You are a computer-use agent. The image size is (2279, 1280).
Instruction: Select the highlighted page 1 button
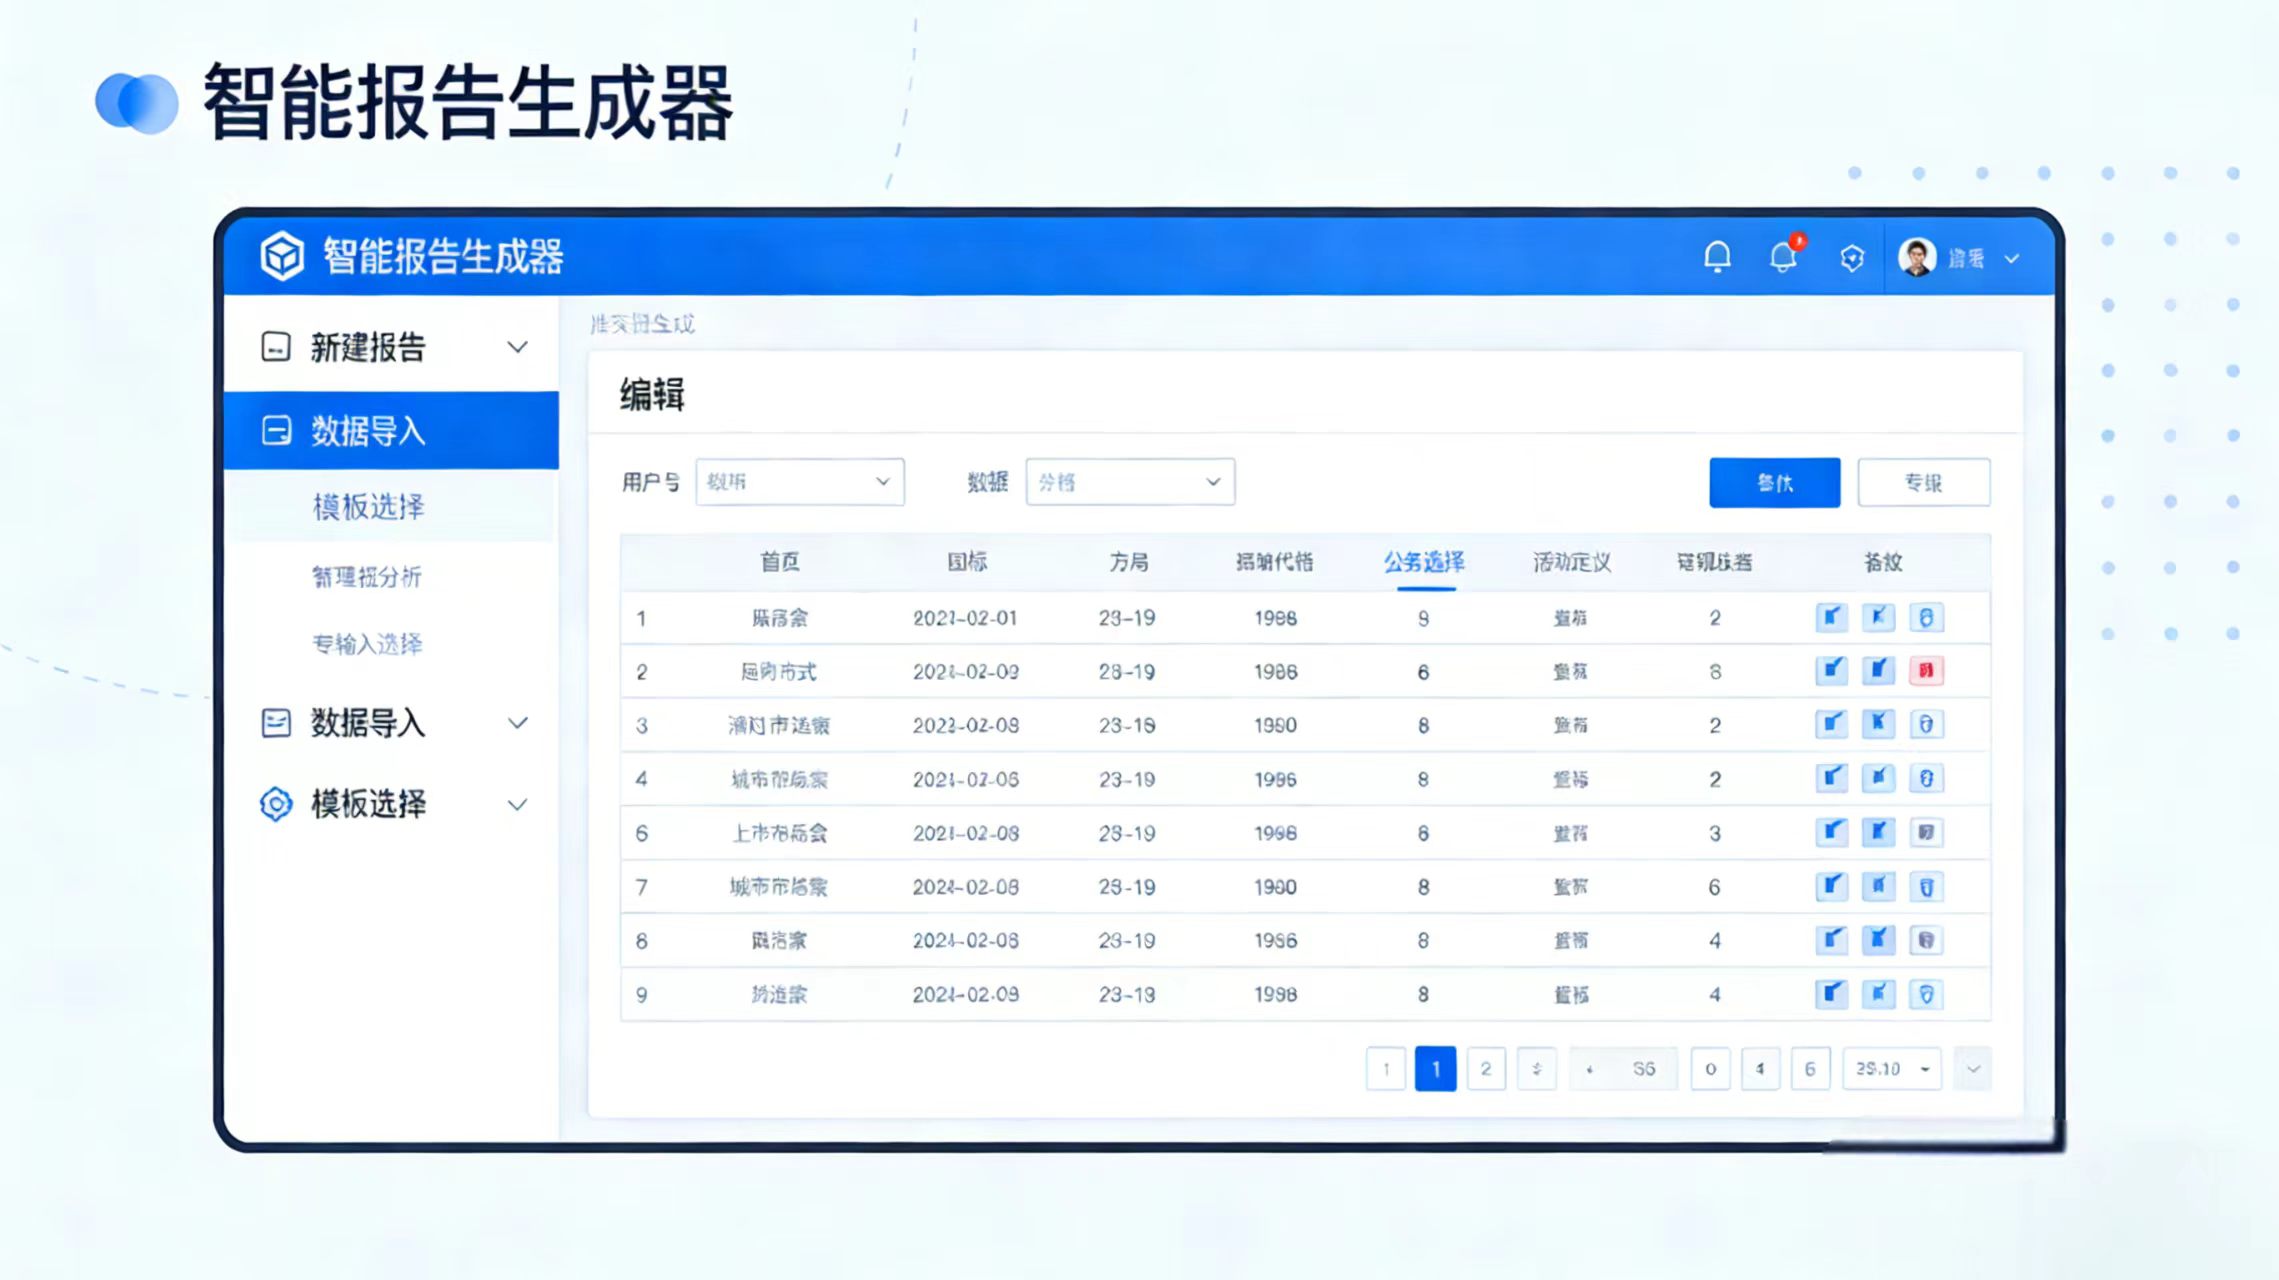[x=1435, y=1068]
